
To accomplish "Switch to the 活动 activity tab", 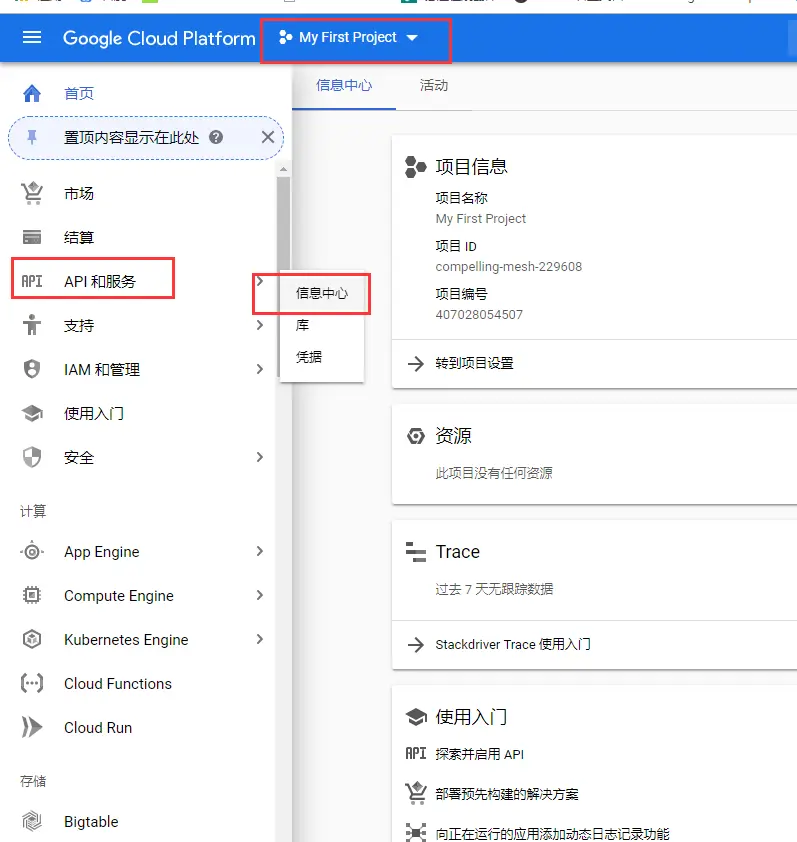I will tap(434, 85).
